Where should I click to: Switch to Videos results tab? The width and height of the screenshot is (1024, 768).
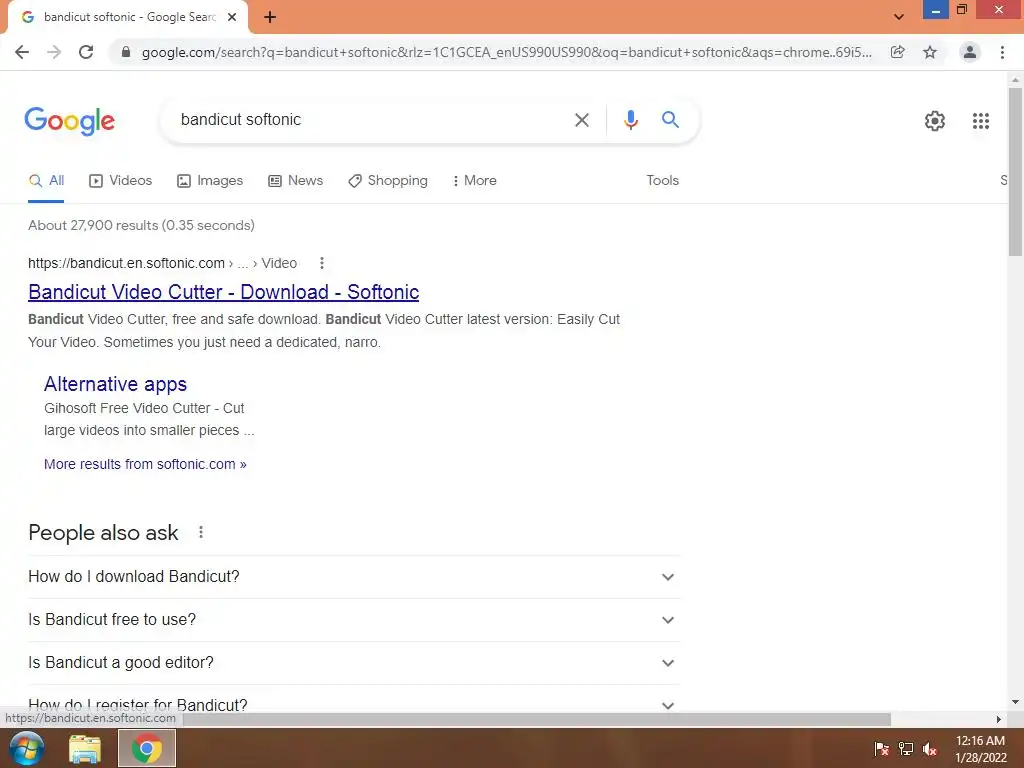click(121, 181)
